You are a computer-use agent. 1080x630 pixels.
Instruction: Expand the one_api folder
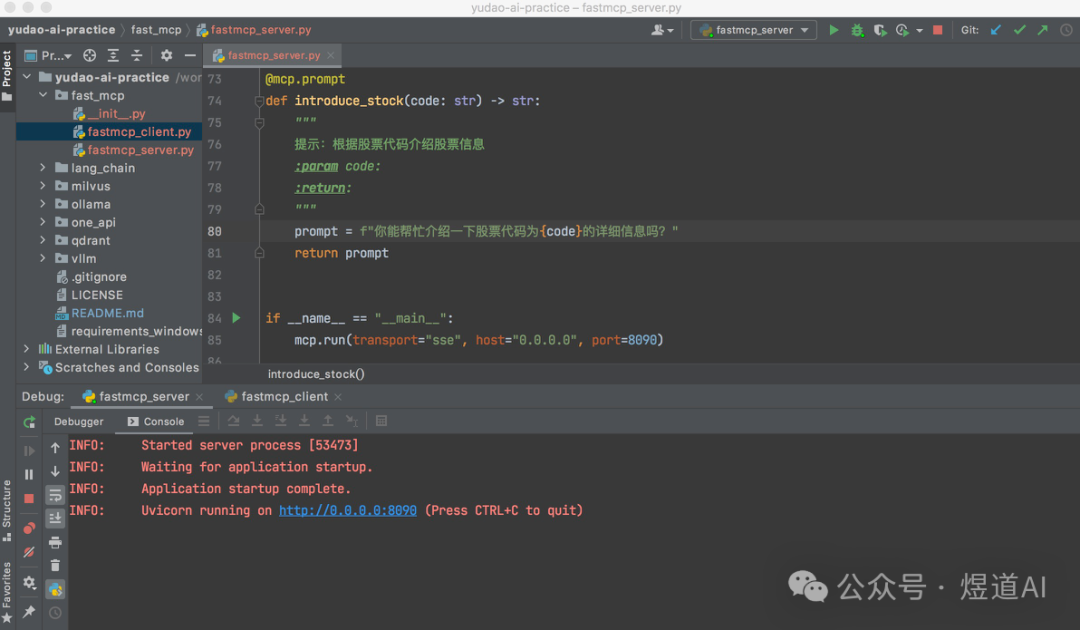[43, 222]
